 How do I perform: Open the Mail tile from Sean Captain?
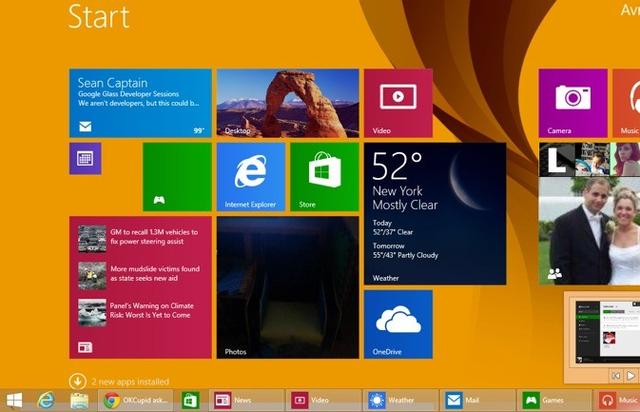coord(139,103)
